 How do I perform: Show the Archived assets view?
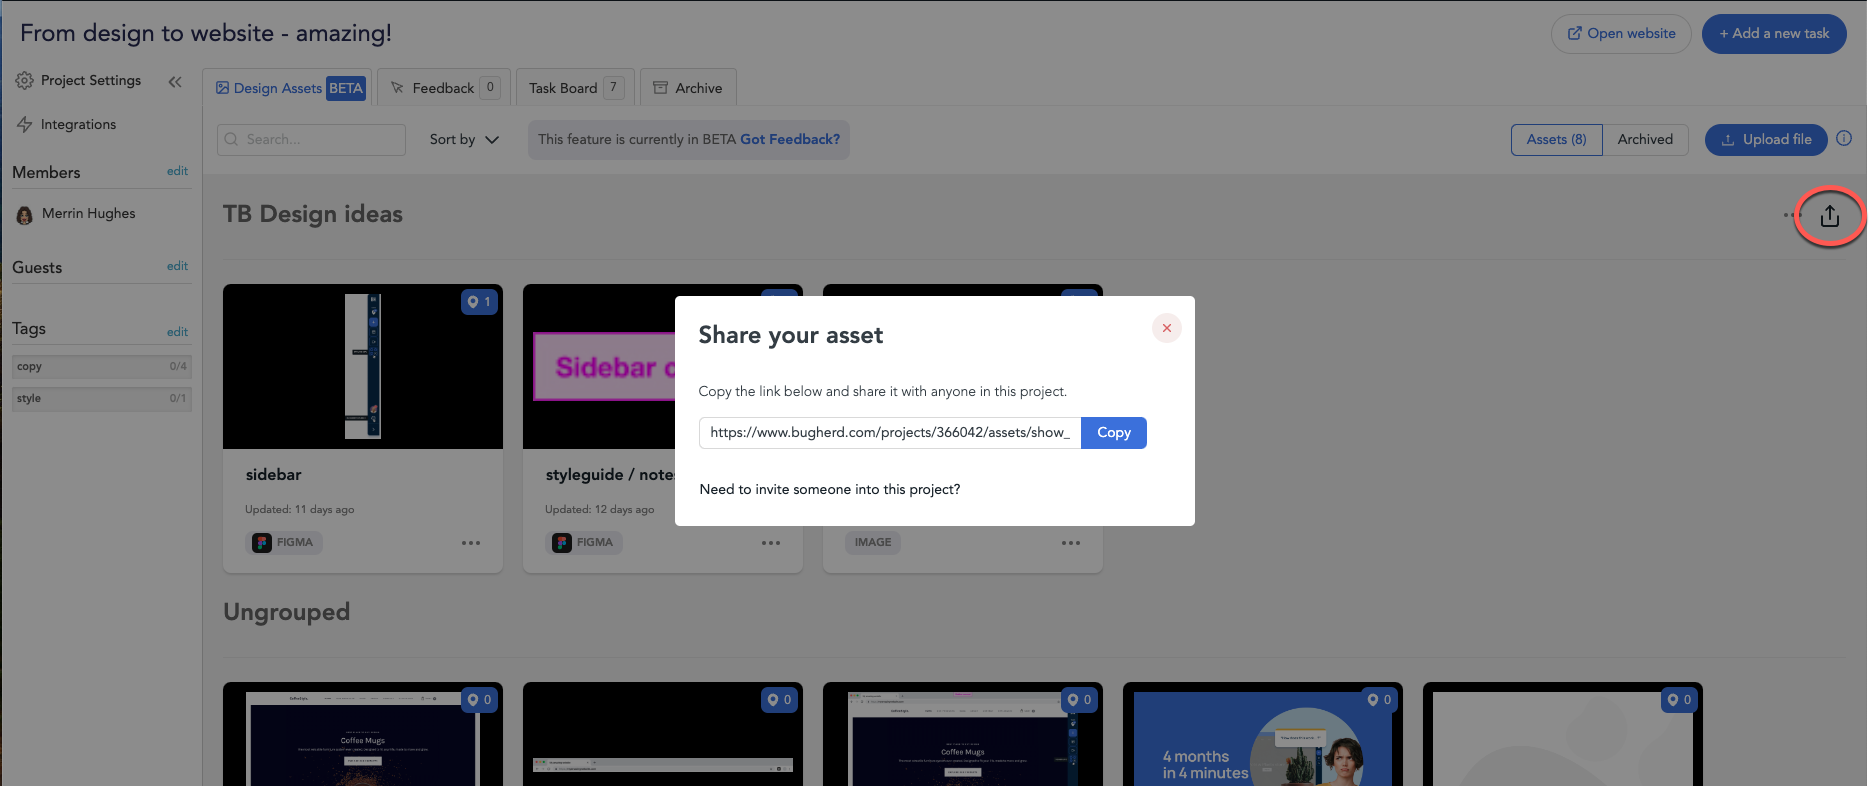1645,139
